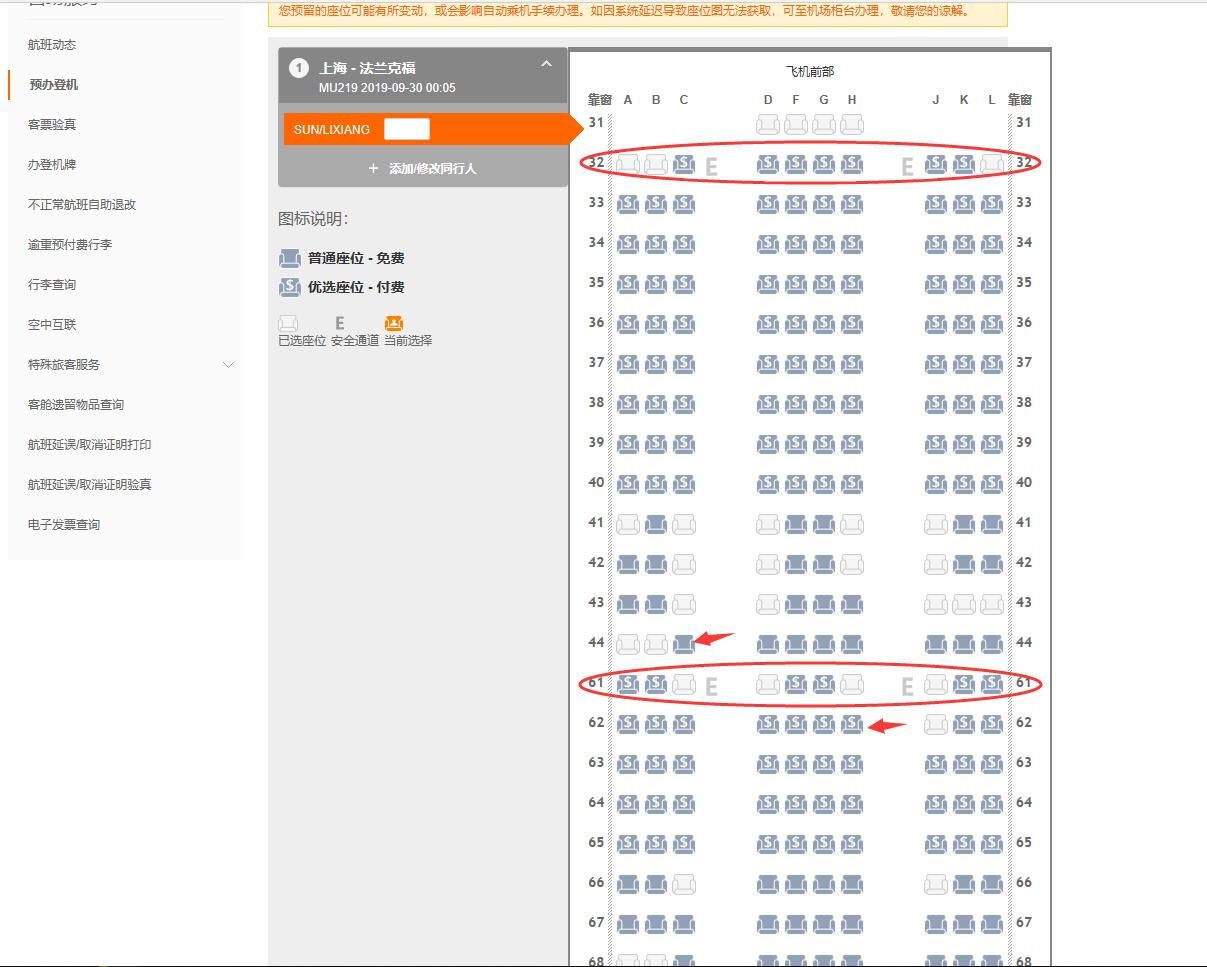Image resolution: width=1207 pixels, height=967 pixels.
Task: Choose seat 33F in row 33
Action: [x=796, y=204]
